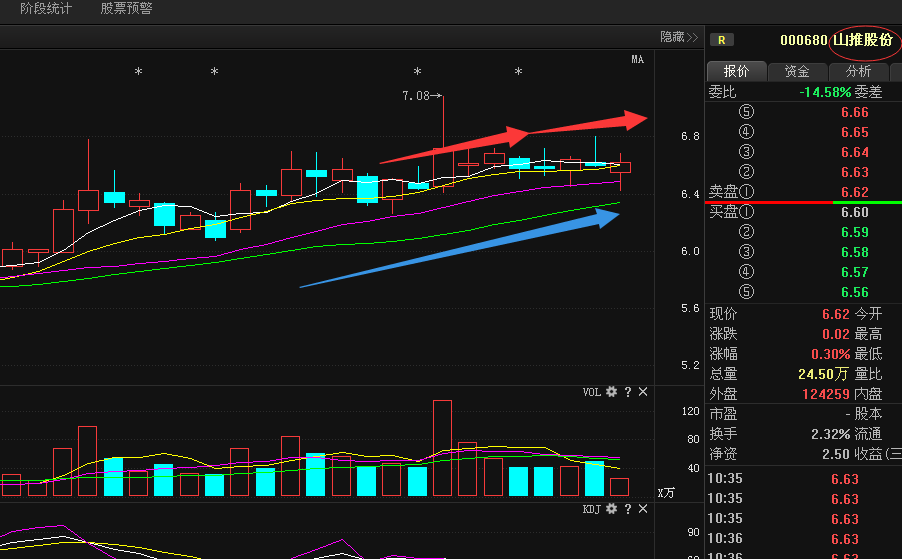Image resolution: width=902 pixels, height=559 pixels.
Task: Open VOL indicator settings gear
Action: [611, 392]
